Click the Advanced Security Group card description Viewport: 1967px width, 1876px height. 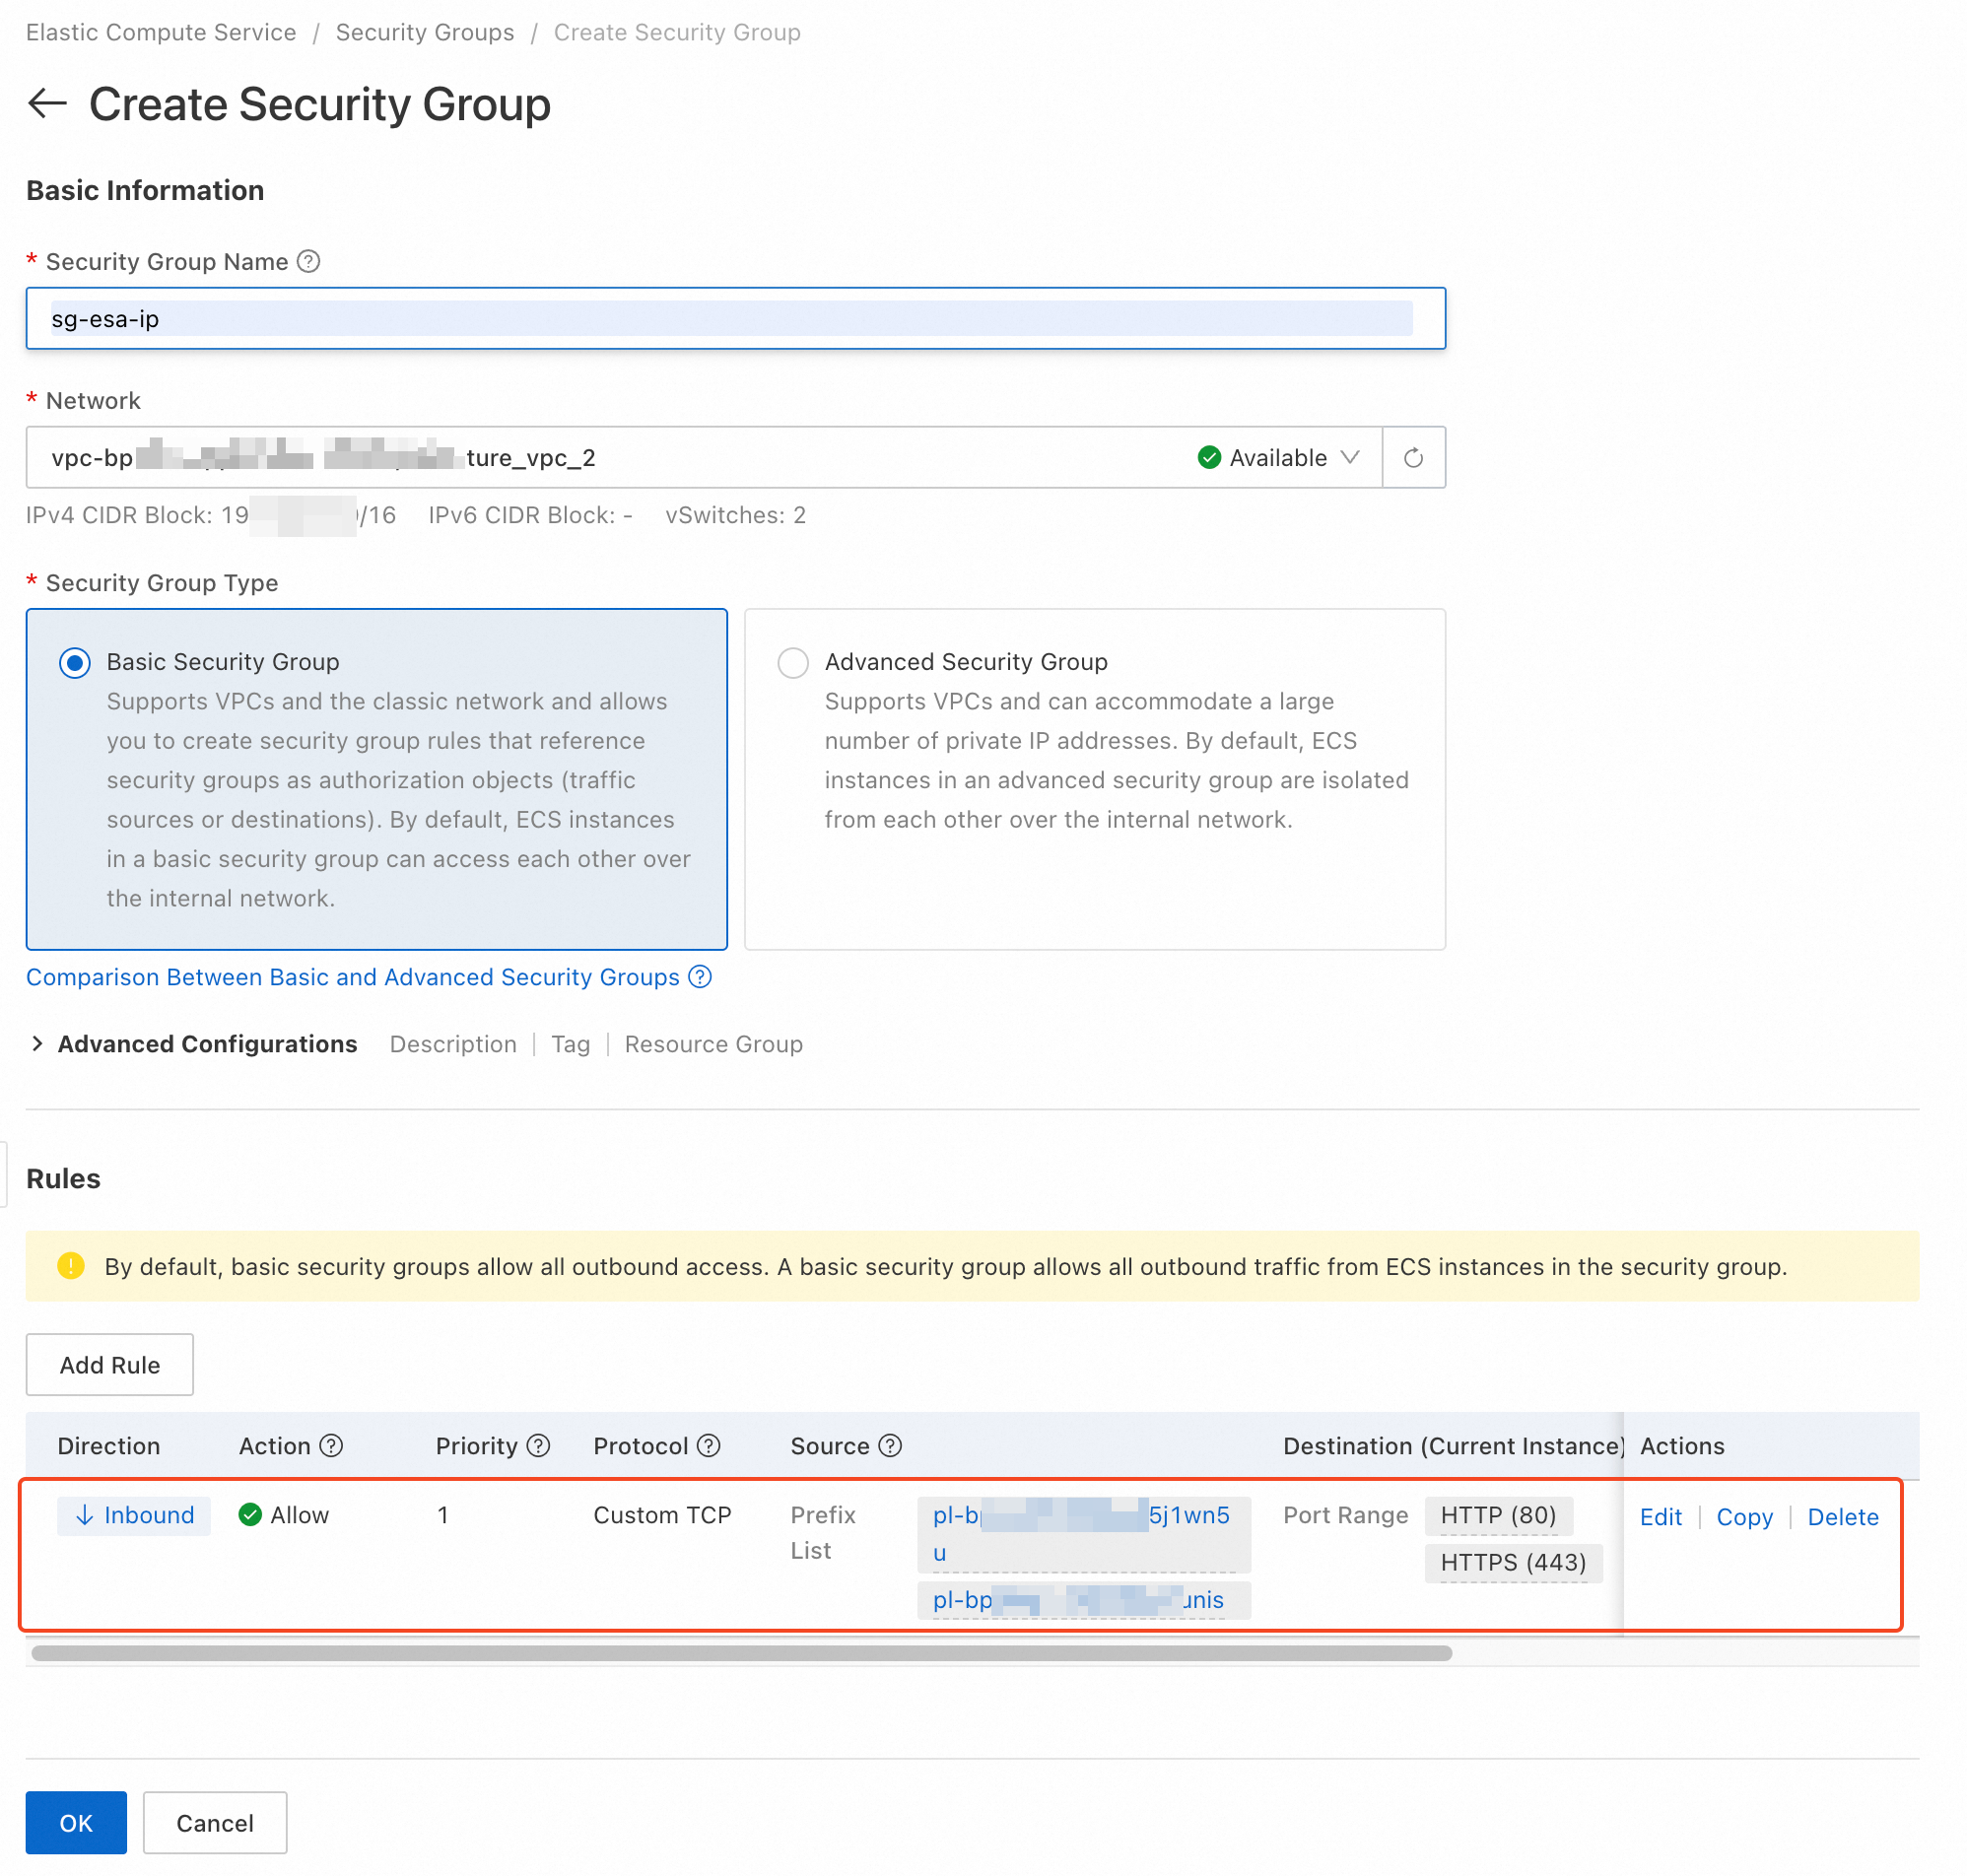(x=1117, y=761)
